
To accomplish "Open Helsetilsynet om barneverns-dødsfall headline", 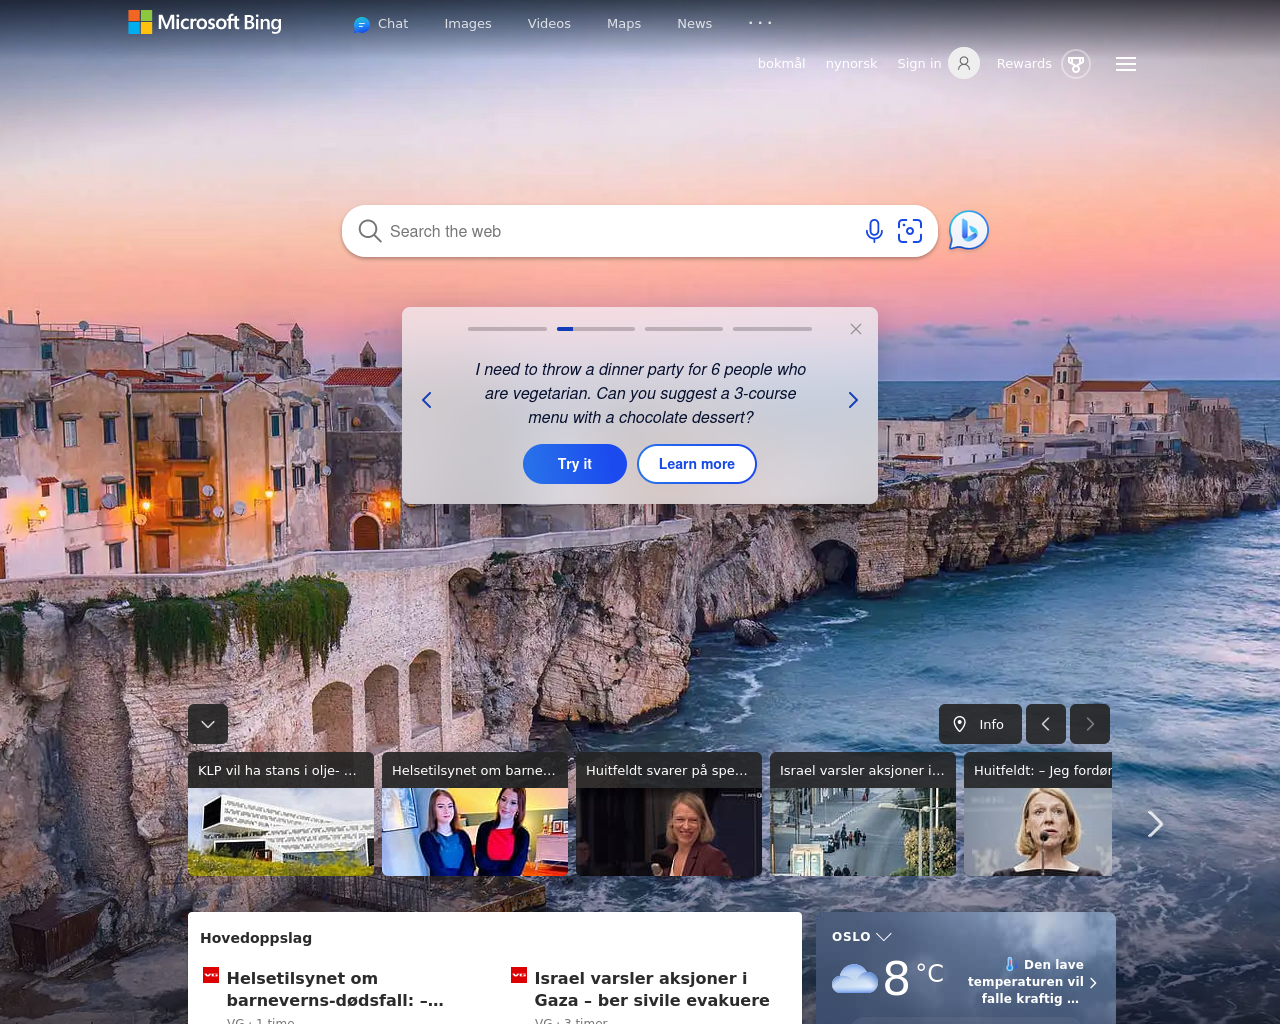I will [336, 989].
